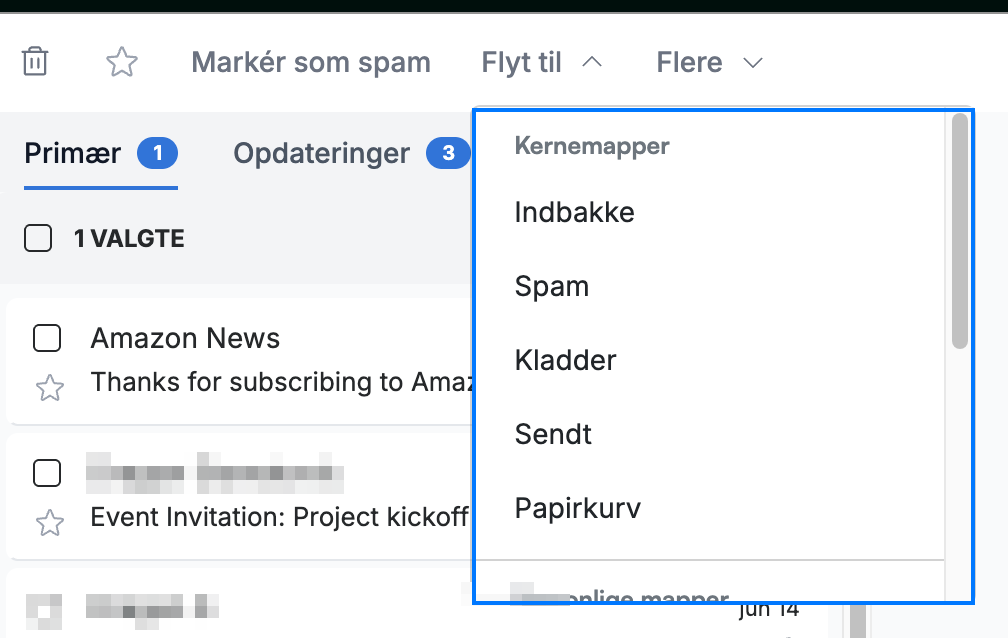Click the star icon in toolbar

tap(122, 62)
